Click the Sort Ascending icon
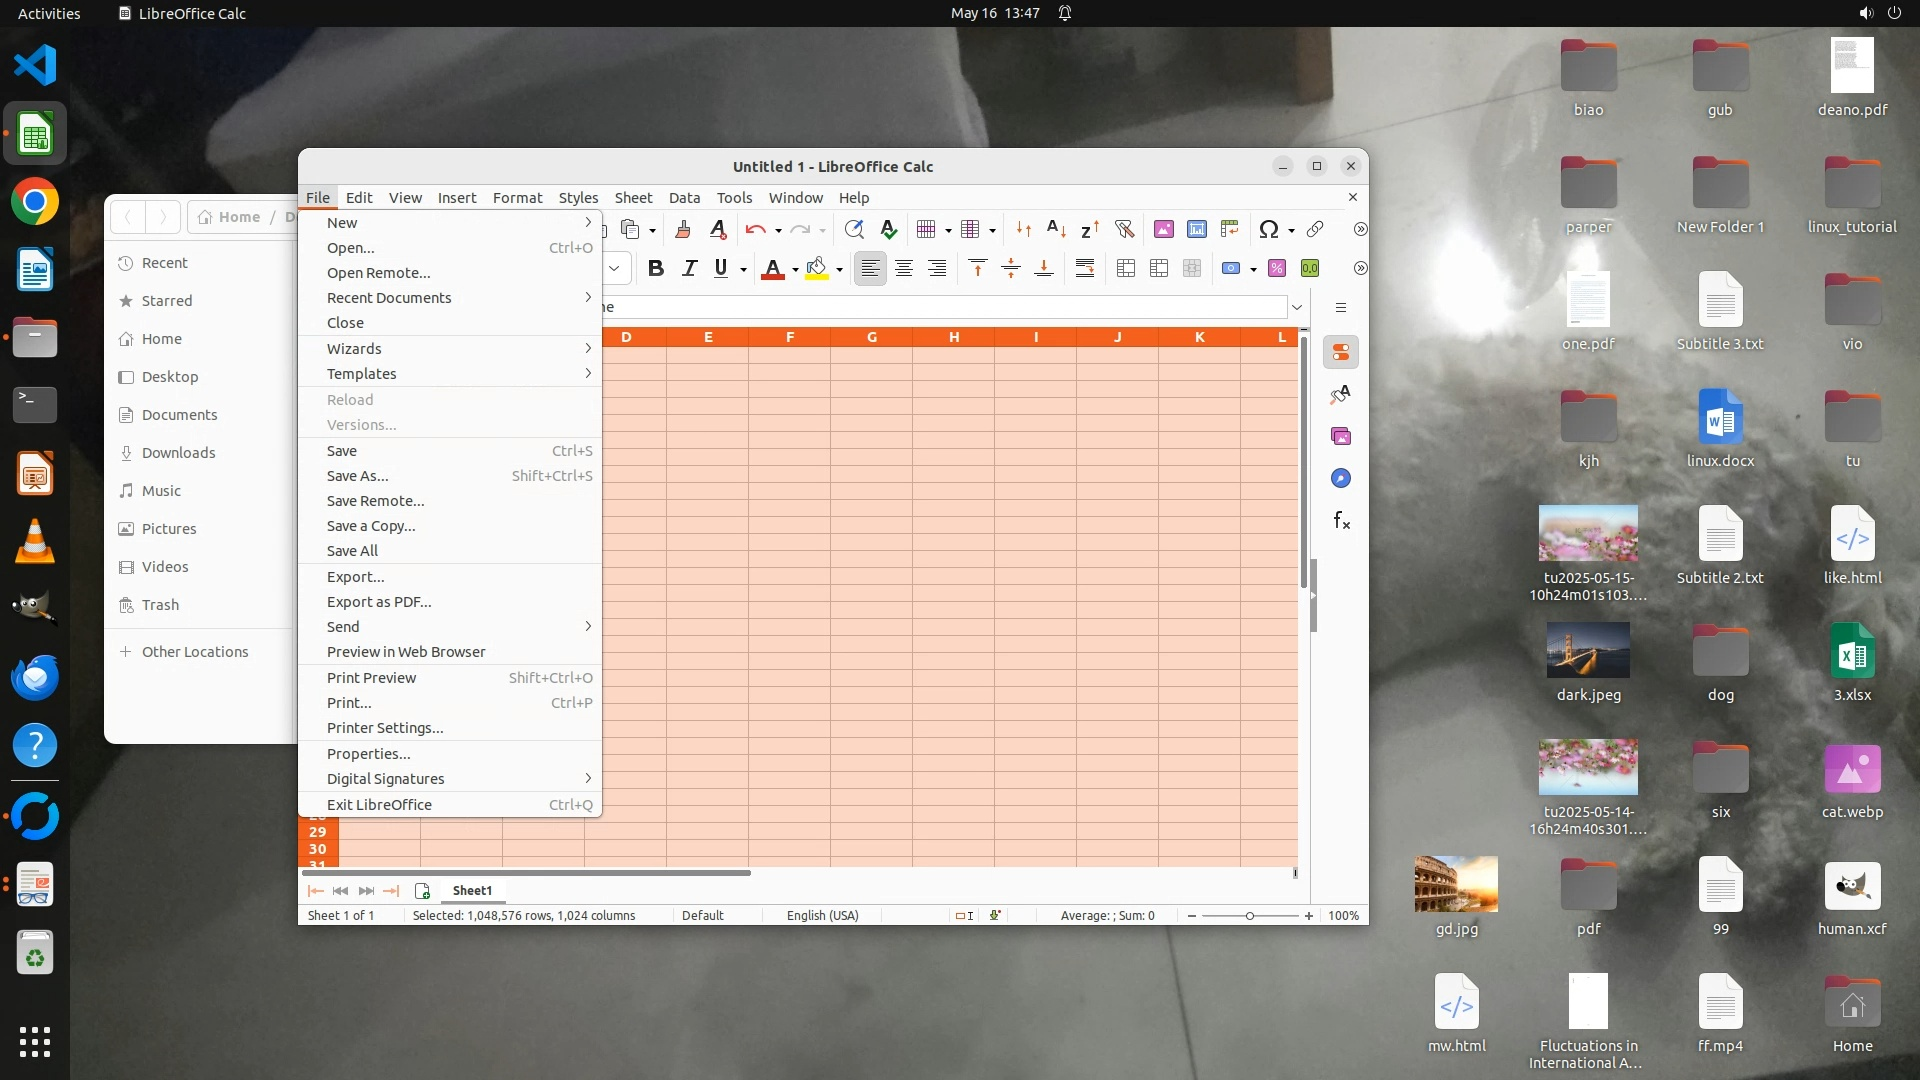 coord(1056,229)
